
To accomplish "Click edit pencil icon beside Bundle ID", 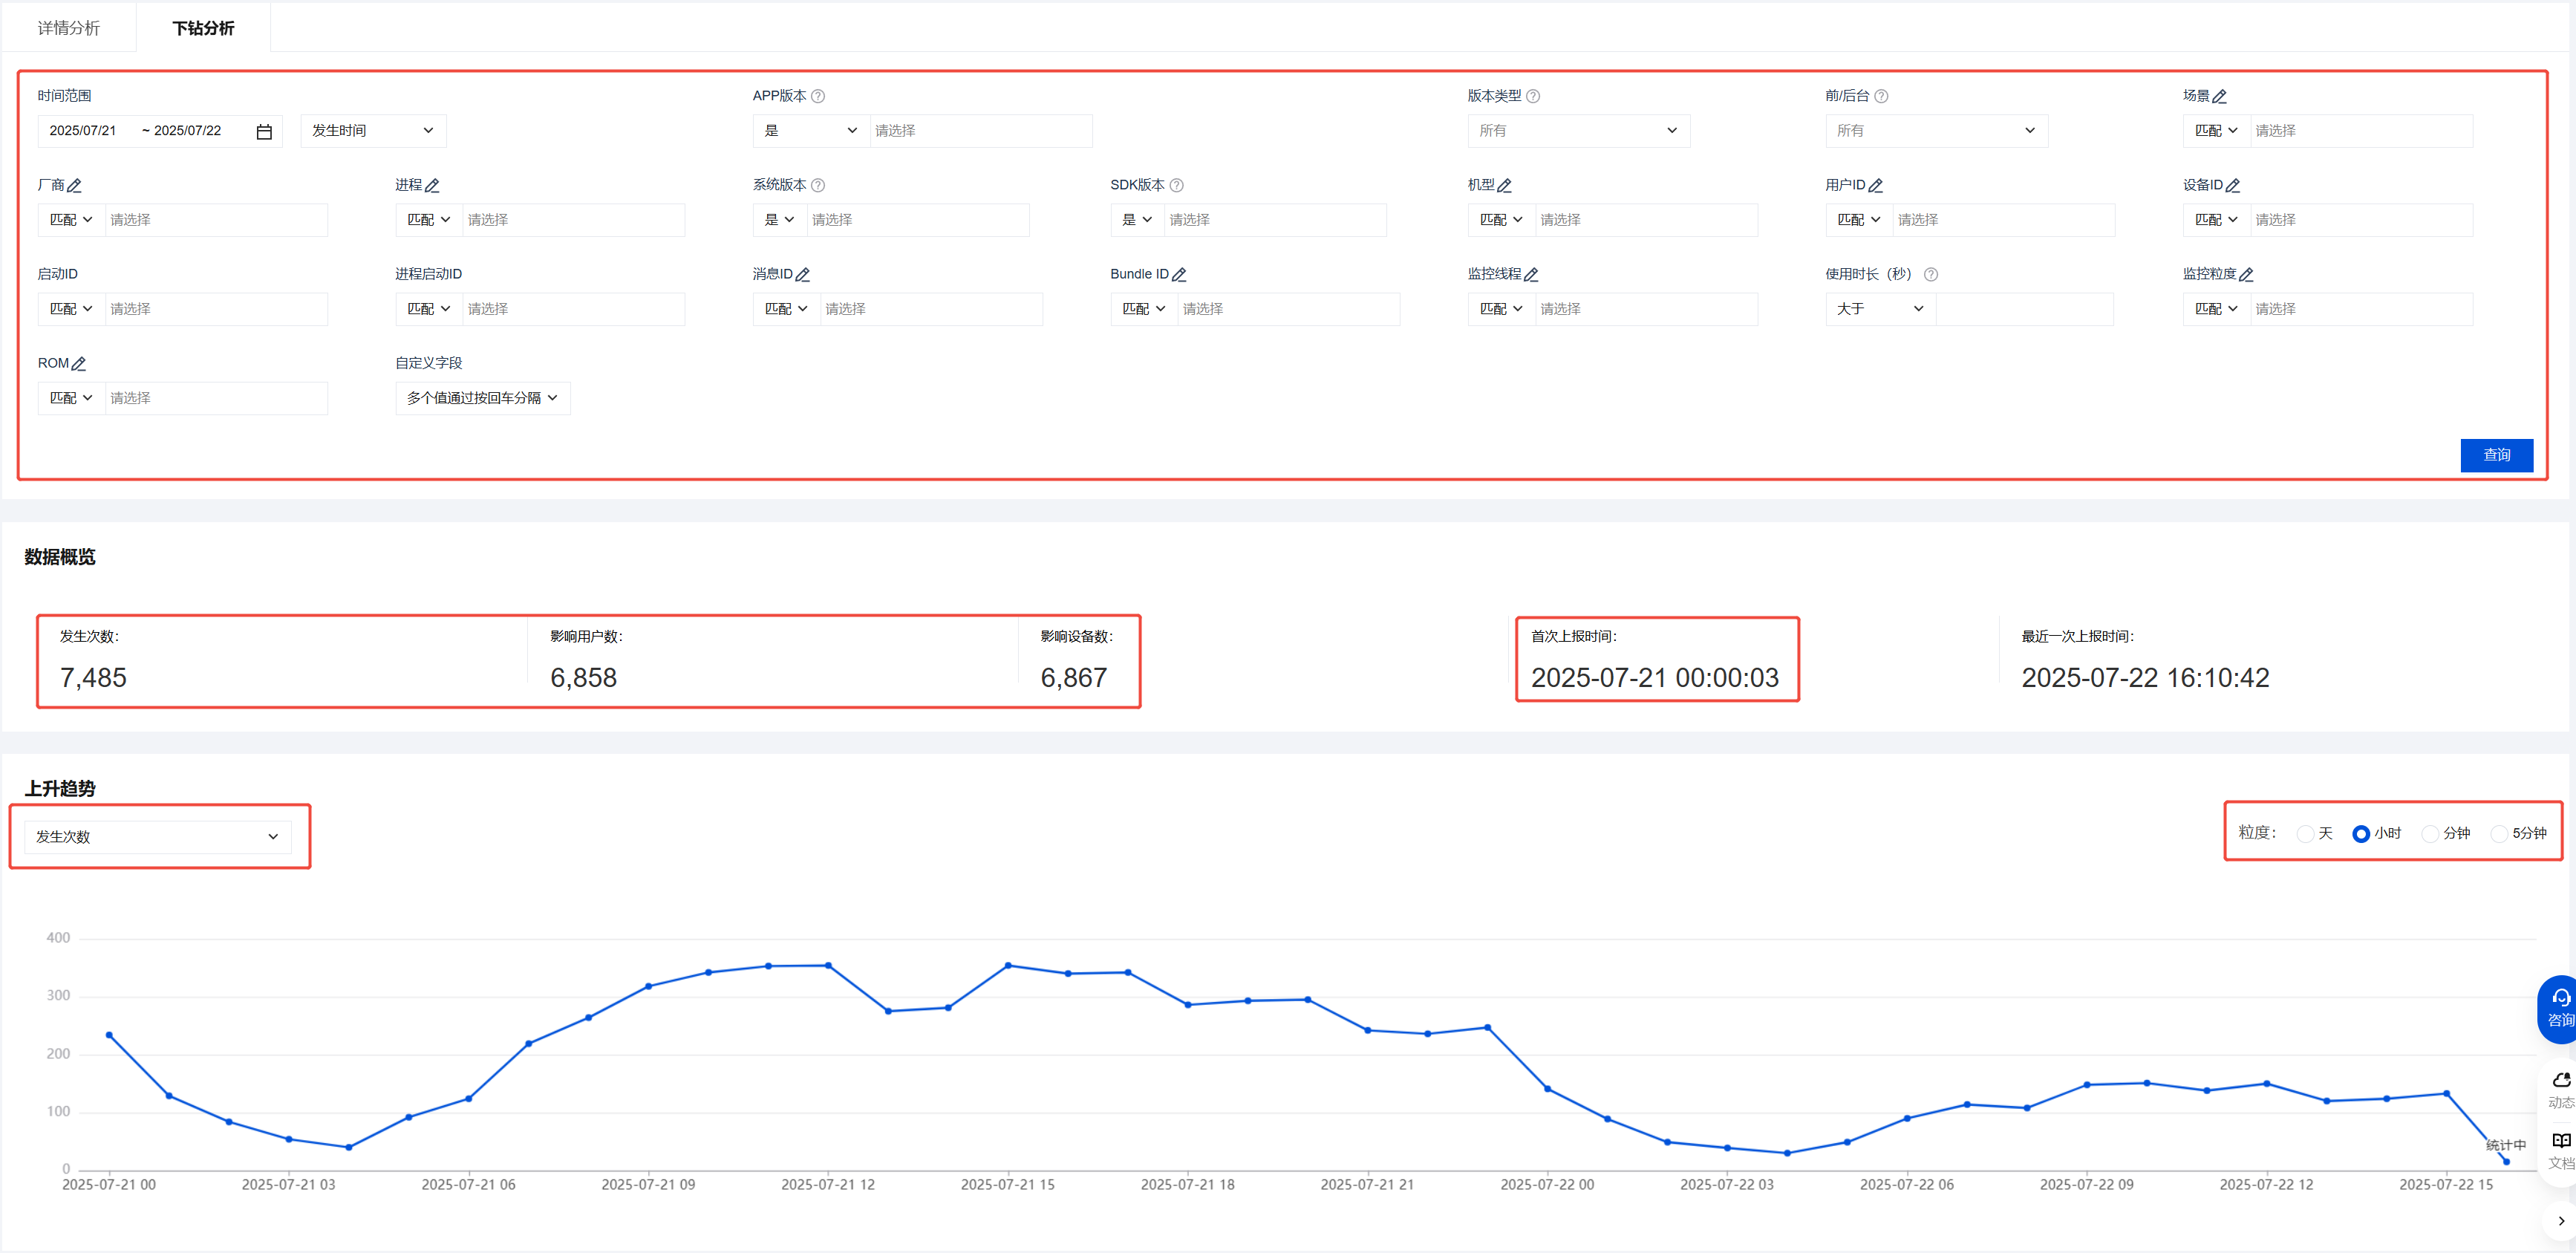I will coord(1179,275).
